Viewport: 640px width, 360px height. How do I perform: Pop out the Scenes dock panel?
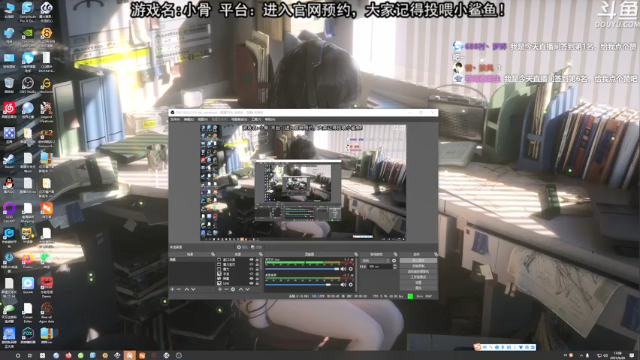tap(213, 254)
